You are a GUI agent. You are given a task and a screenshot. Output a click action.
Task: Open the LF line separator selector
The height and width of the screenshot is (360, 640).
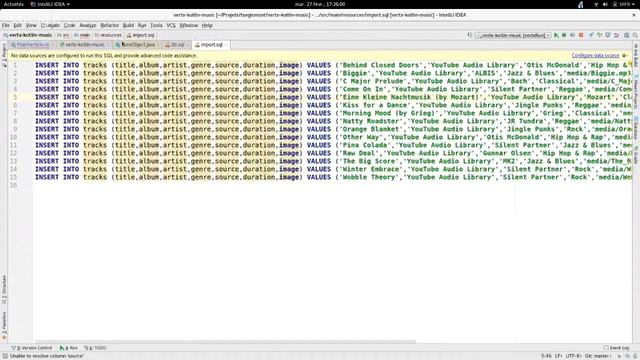click(x=558, y=356)
